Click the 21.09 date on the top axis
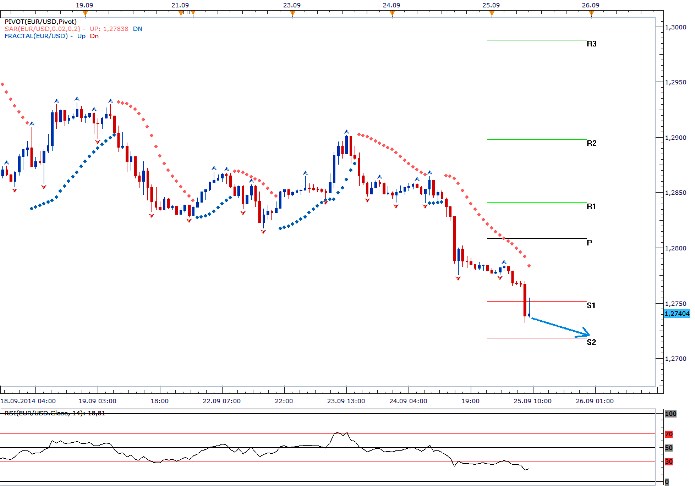 [x=180, y=5]
